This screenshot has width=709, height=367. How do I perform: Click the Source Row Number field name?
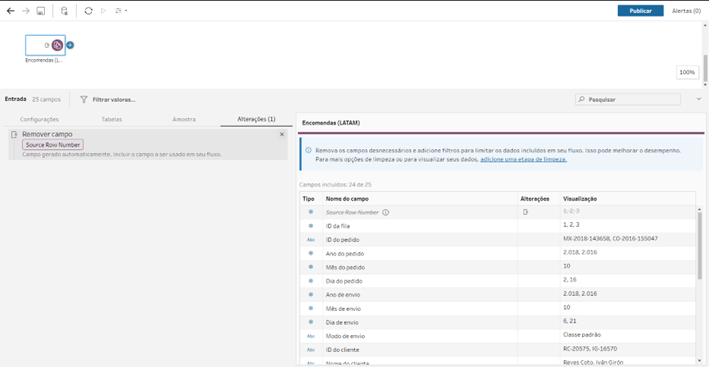click(x=352, y=212)
